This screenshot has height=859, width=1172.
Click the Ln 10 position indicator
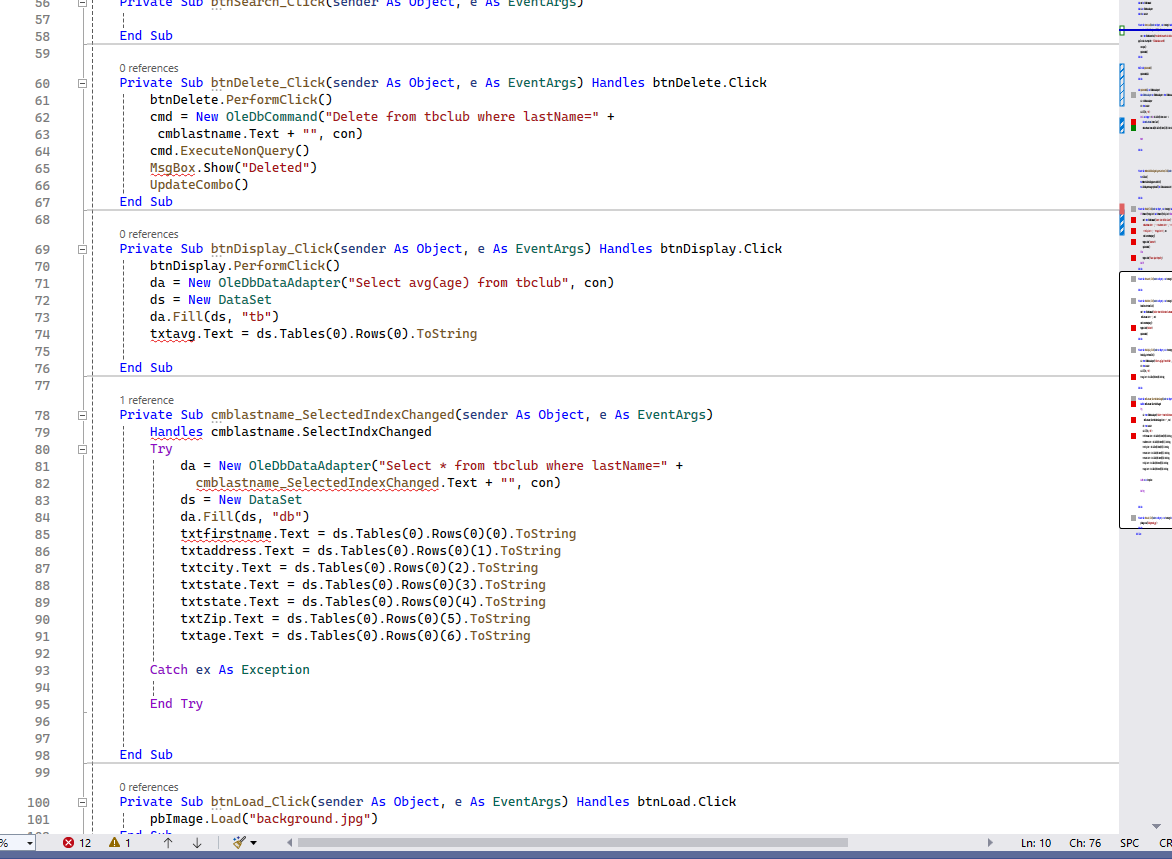pyautogui.click(x=1036, y=842)
